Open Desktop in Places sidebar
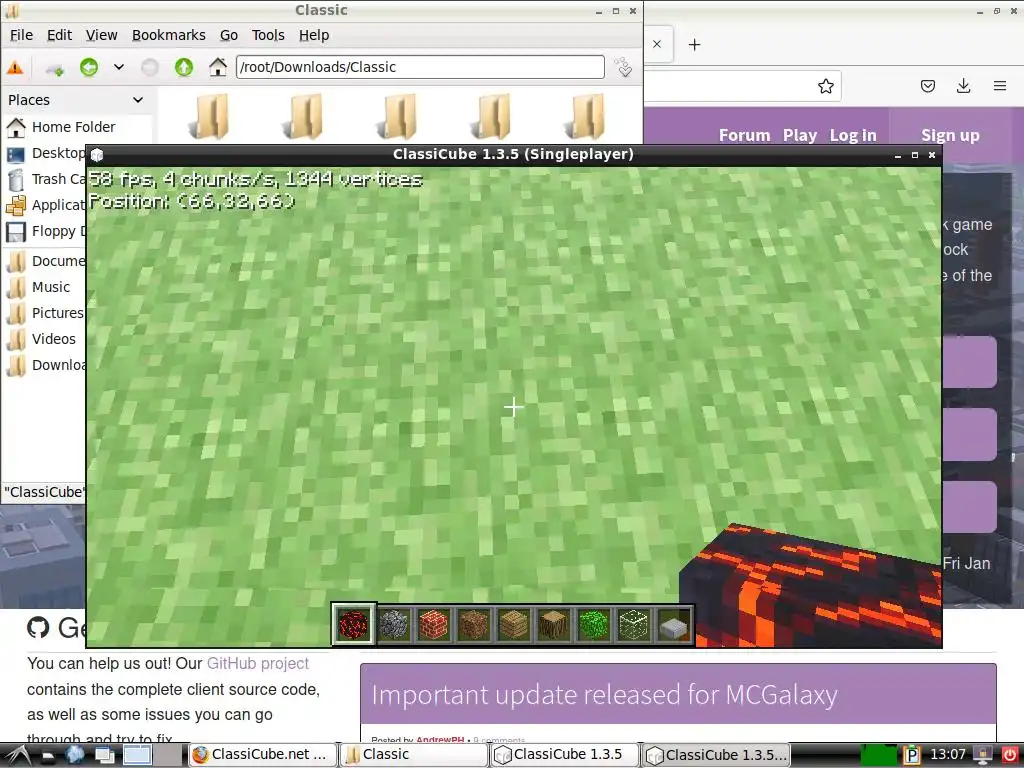 click(44, 153)
